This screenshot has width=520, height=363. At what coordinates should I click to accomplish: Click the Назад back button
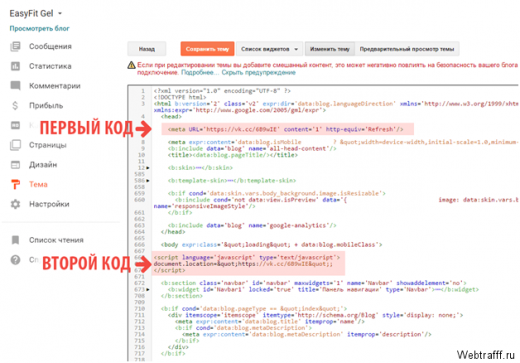[147, 49]
